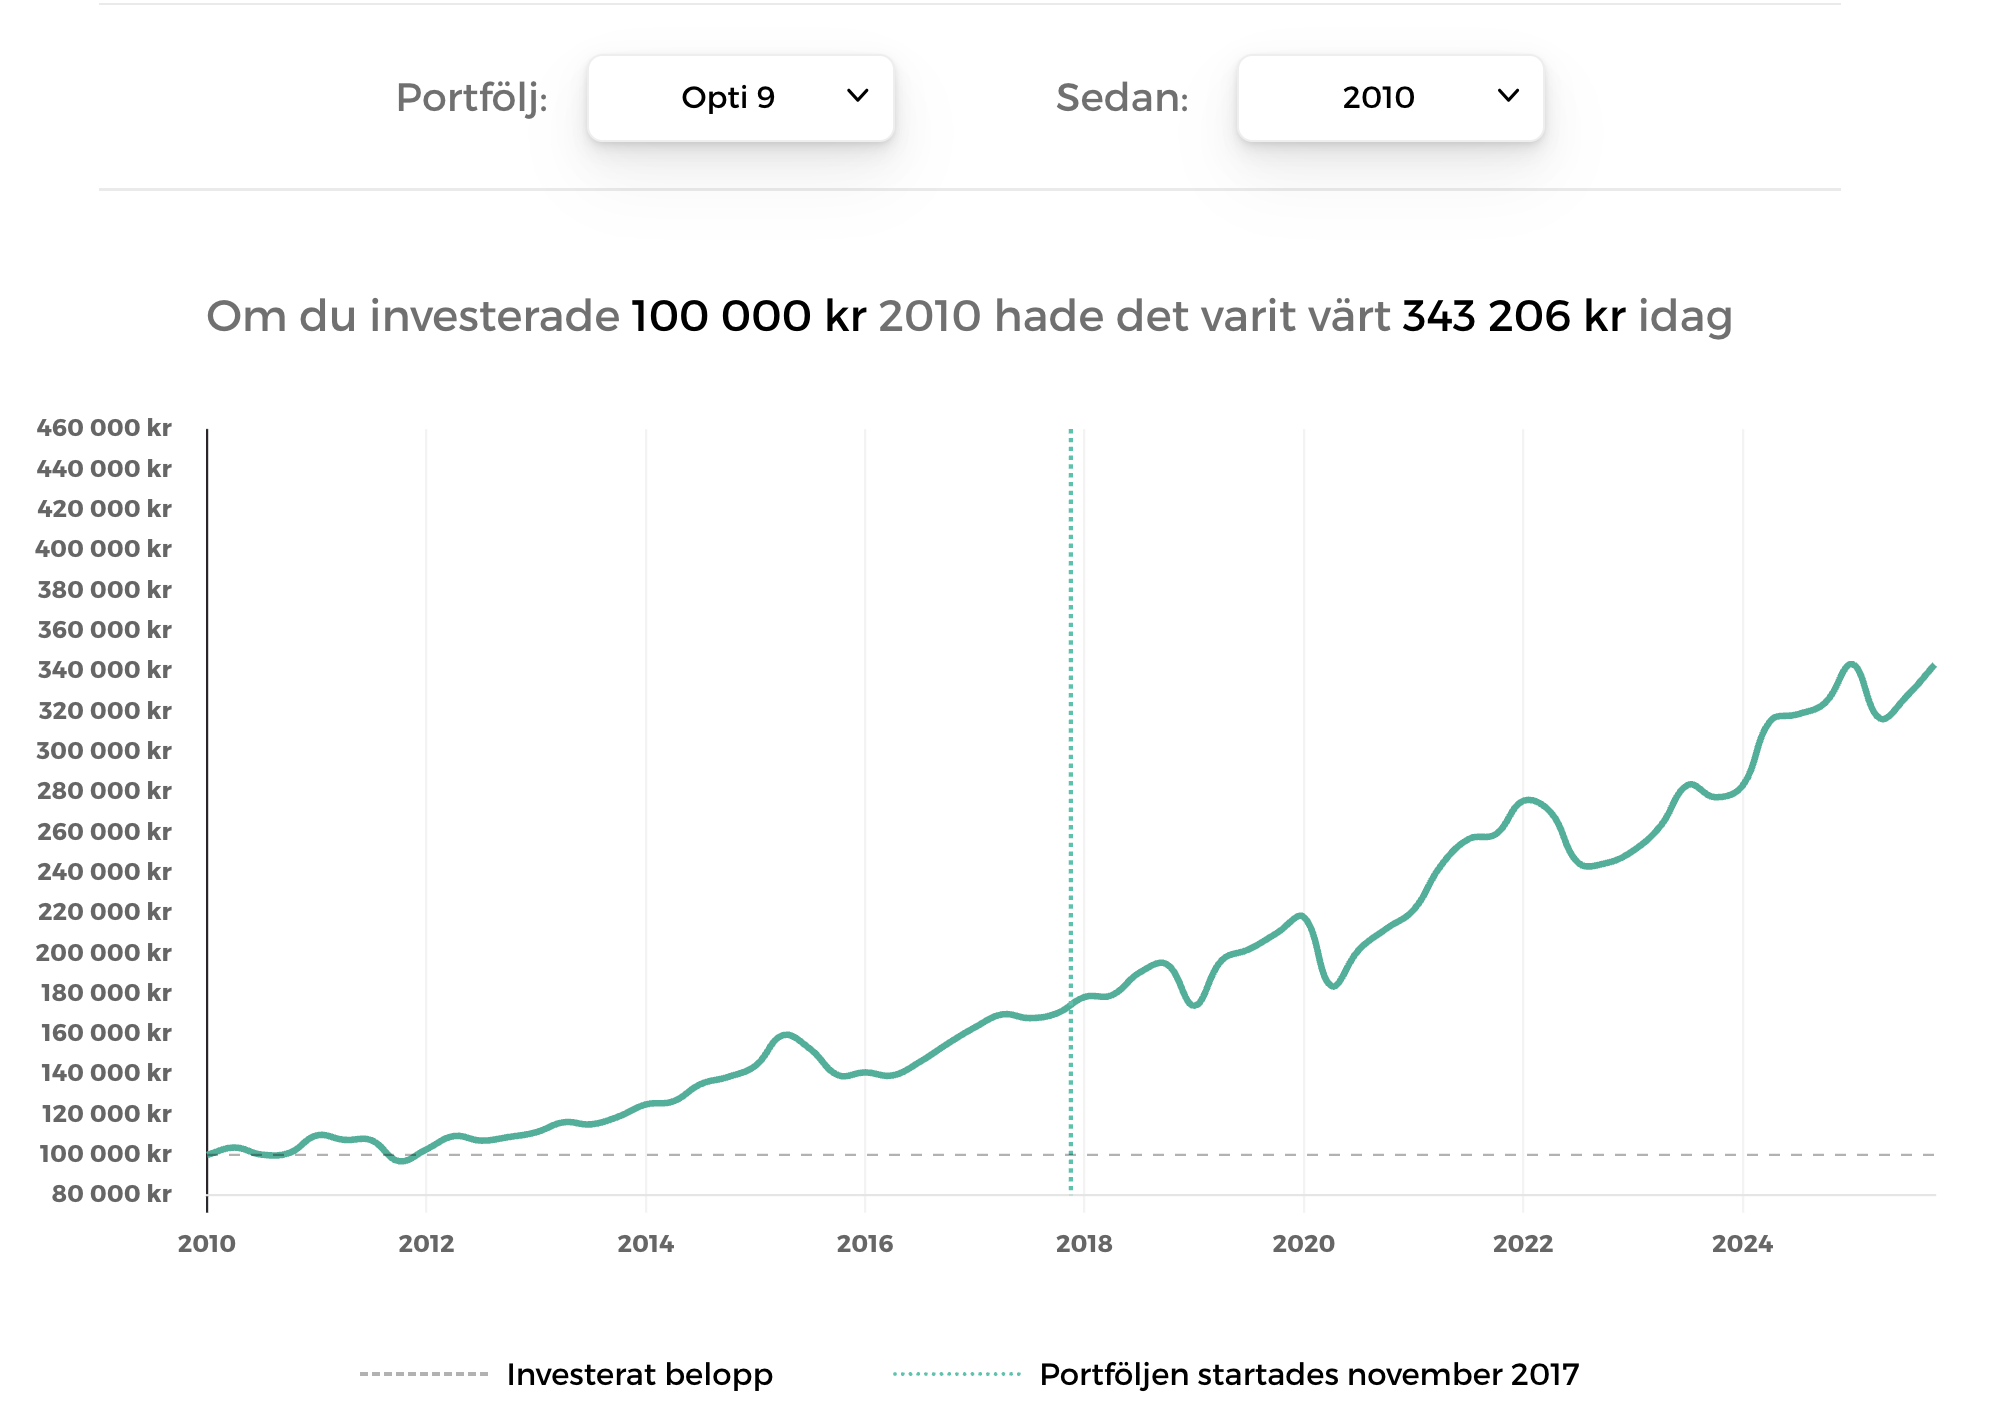Viewport: 1996px width, 1424px height.
Task: Click the vertical green dotted line on the chart
Action: [1071, 800]
